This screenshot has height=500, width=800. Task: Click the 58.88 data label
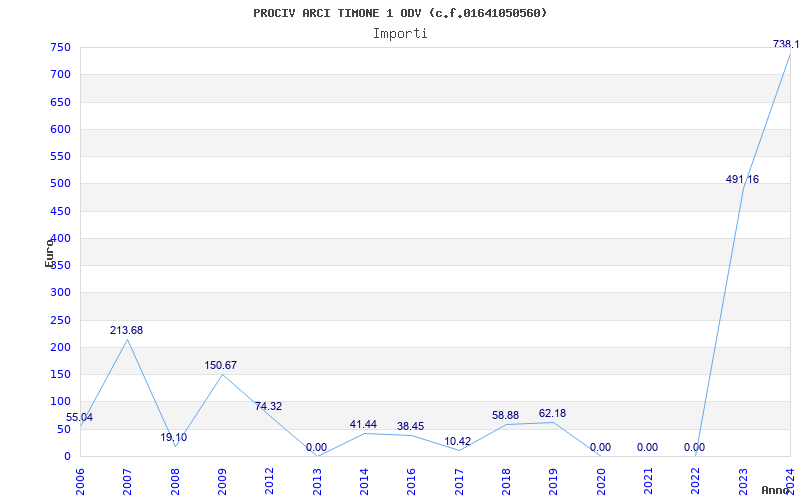[x=505, y=415]
